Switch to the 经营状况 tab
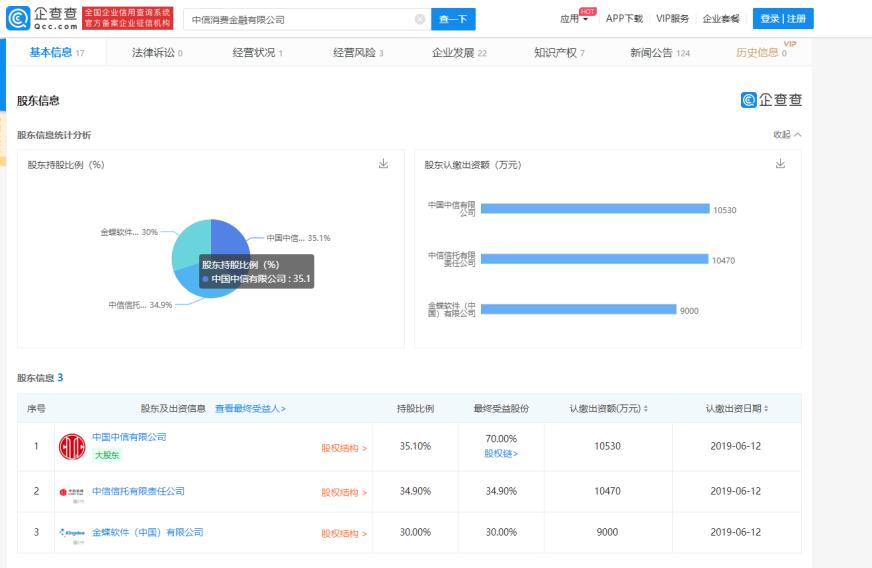 [257, 52]
